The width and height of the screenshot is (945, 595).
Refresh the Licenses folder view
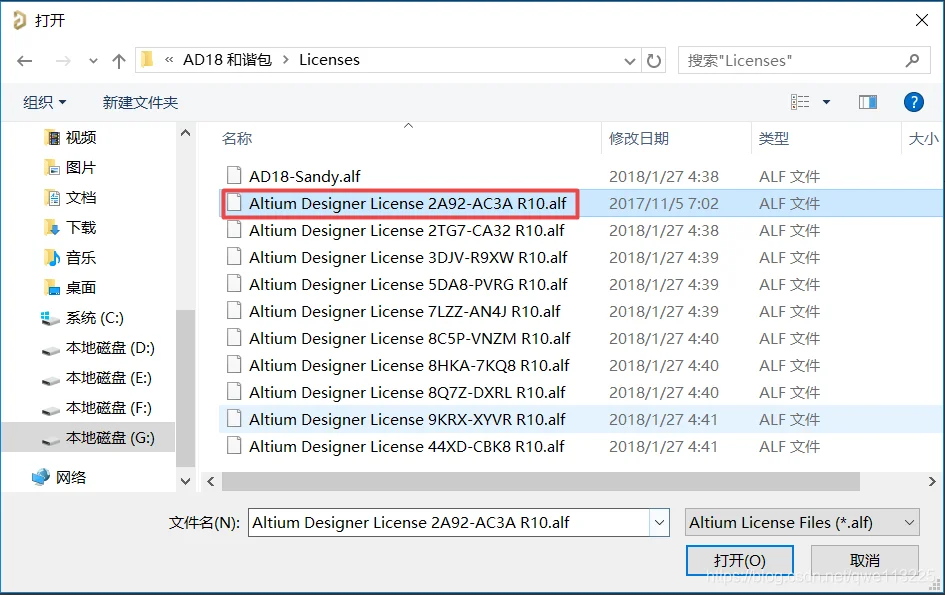point(654,61)
